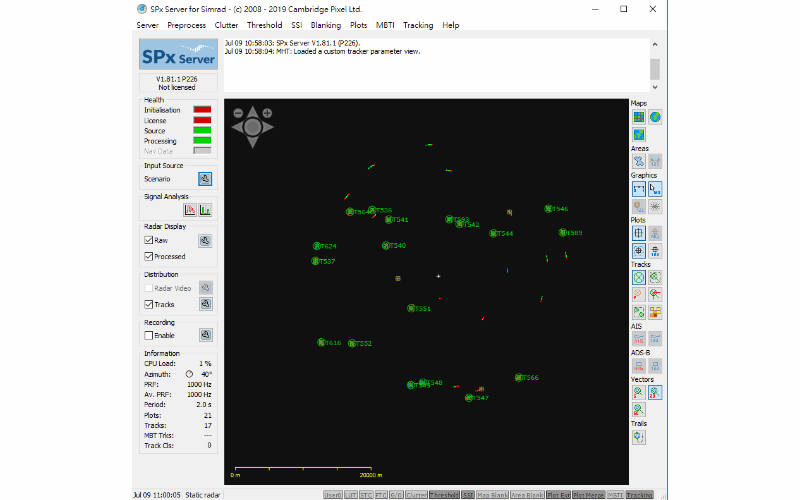800x500 pixels.
Task: Select track T551 on the radar display
Action: coord(411,309)
